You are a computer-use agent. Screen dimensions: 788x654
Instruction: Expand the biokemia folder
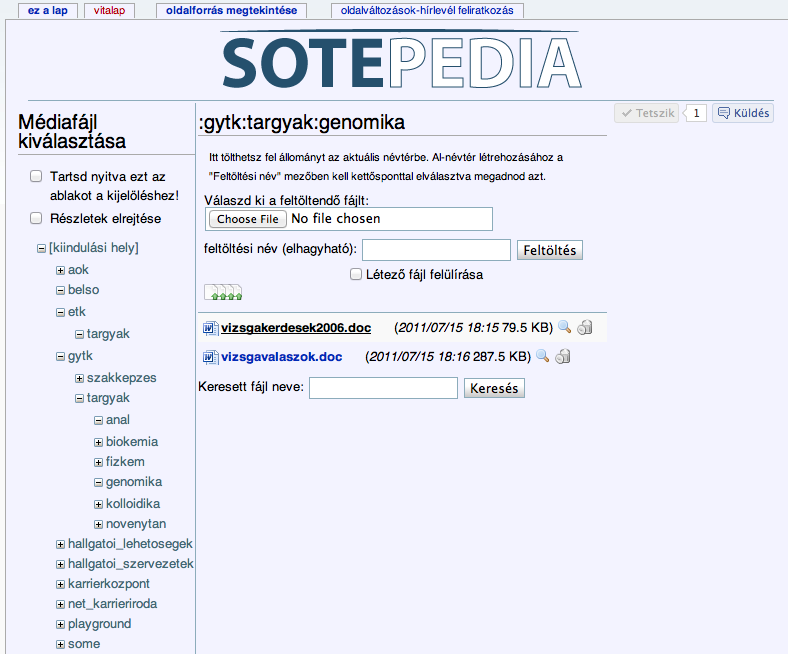coord(98,442)
